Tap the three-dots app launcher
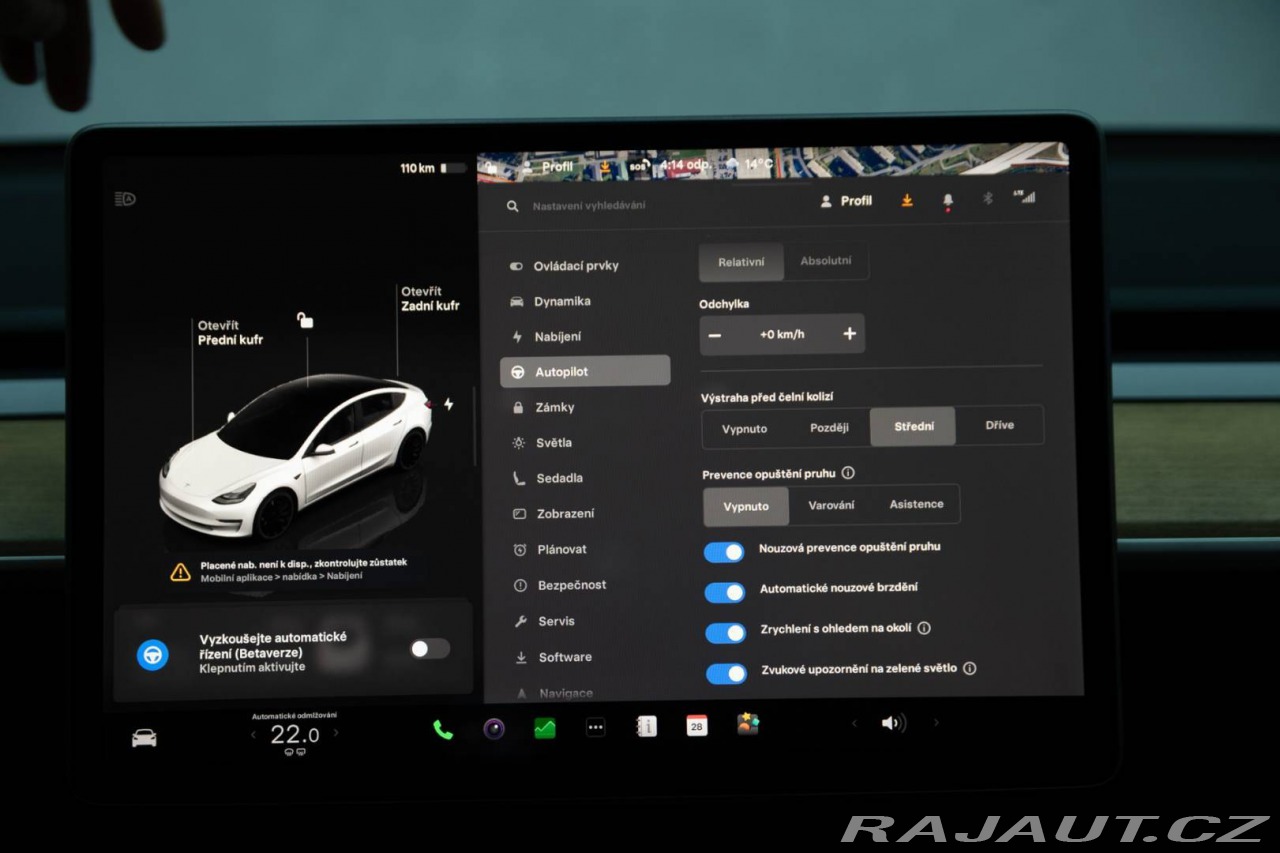The width and height of the screenshot is (1280, 853). tap(595, 728)
